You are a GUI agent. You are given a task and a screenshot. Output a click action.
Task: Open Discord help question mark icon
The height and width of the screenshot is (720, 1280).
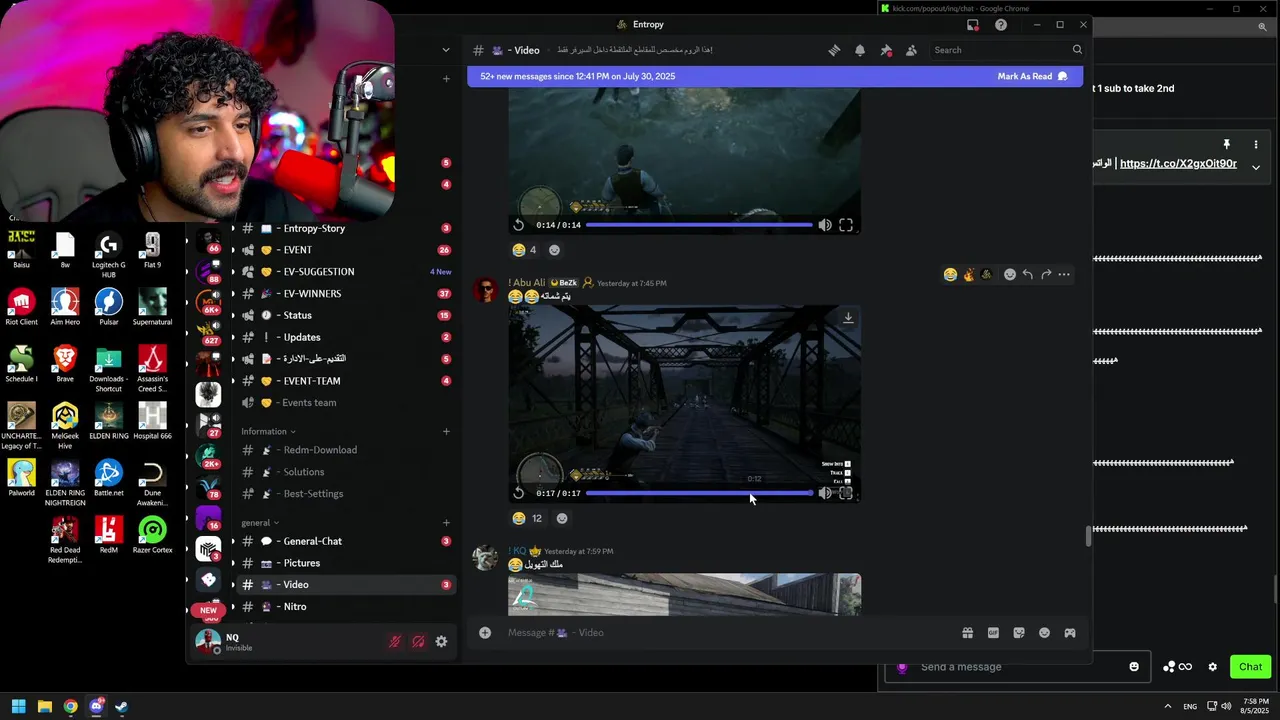[1001, 25]
